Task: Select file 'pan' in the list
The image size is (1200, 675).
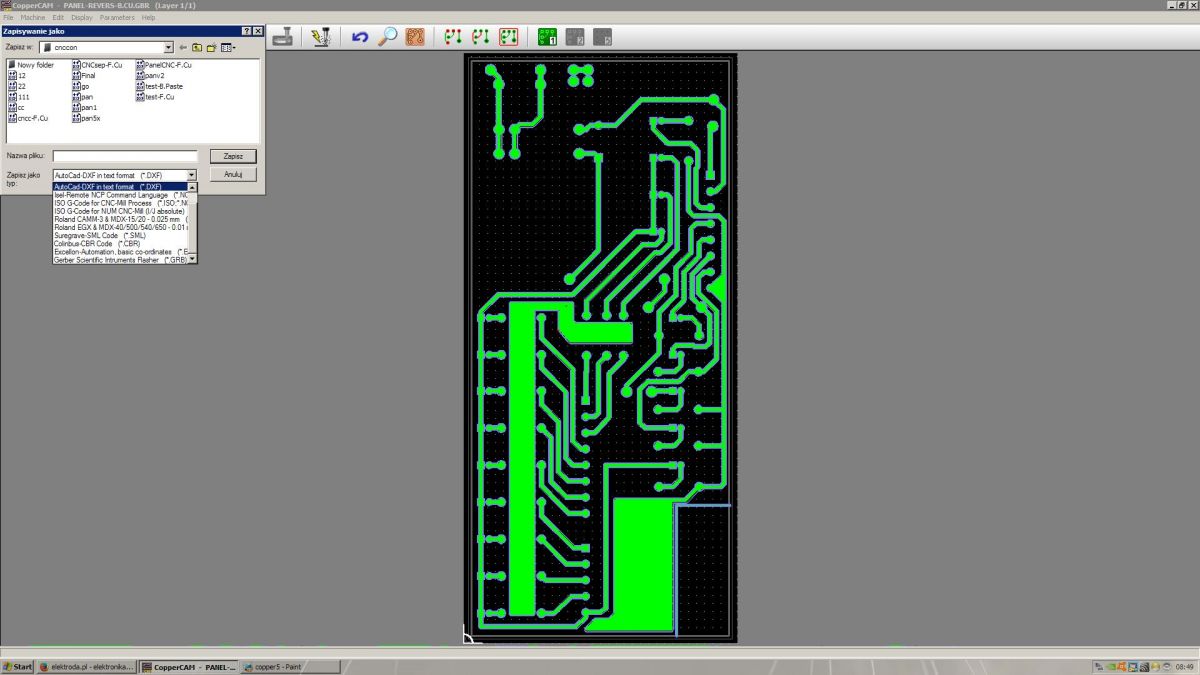Action: (x=83, y=97)
